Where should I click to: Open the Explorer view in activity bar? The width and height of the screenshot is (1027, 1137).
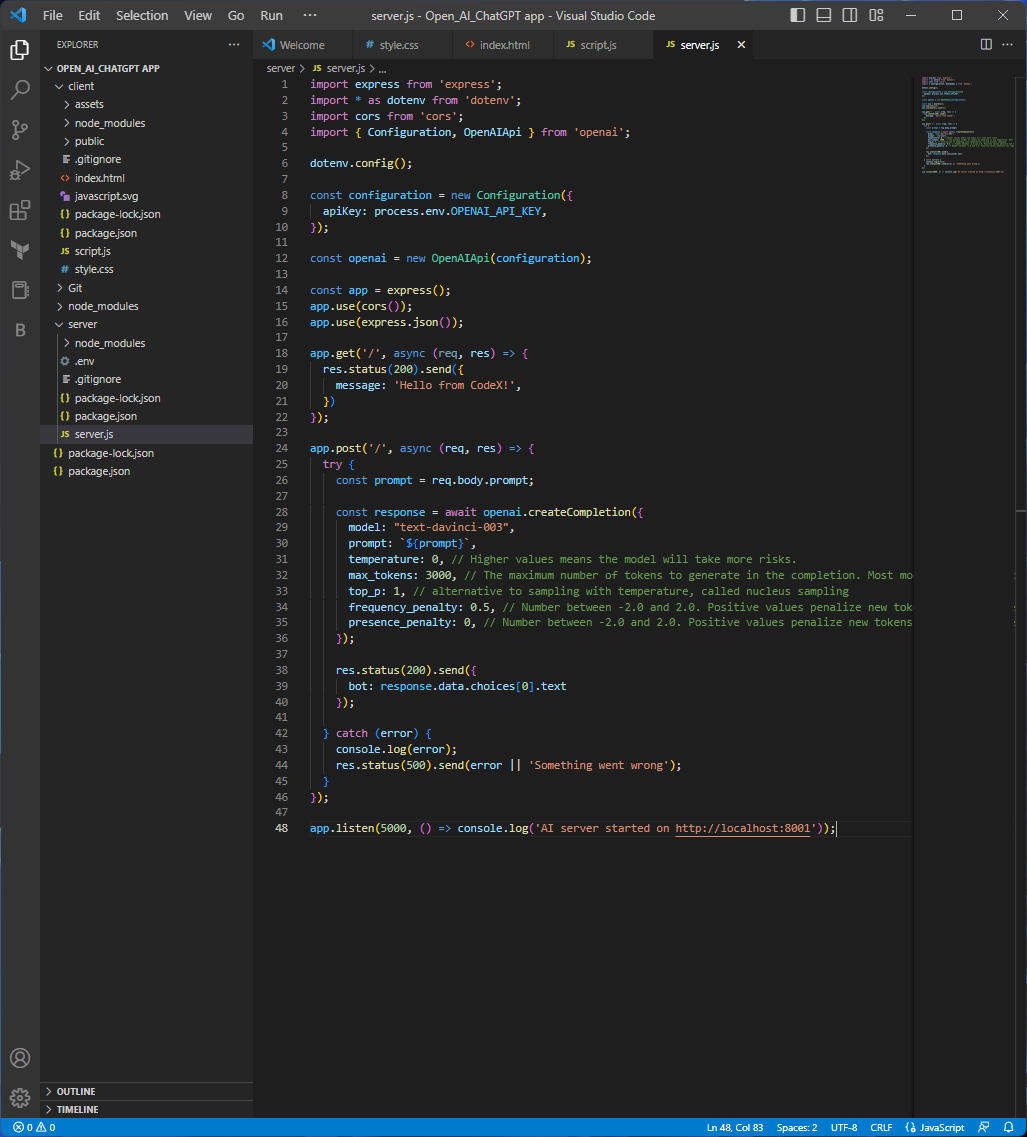pos(20,50)
